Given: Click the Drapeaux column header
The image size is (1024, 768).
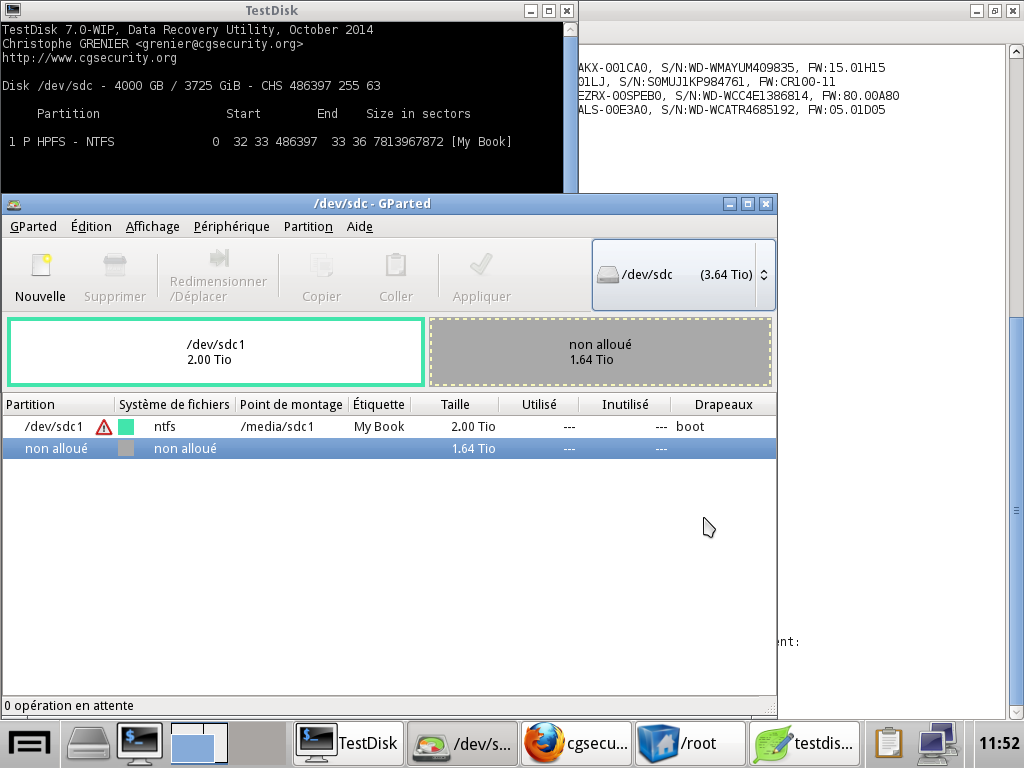Looking at the screenshot, I should 724,405.
